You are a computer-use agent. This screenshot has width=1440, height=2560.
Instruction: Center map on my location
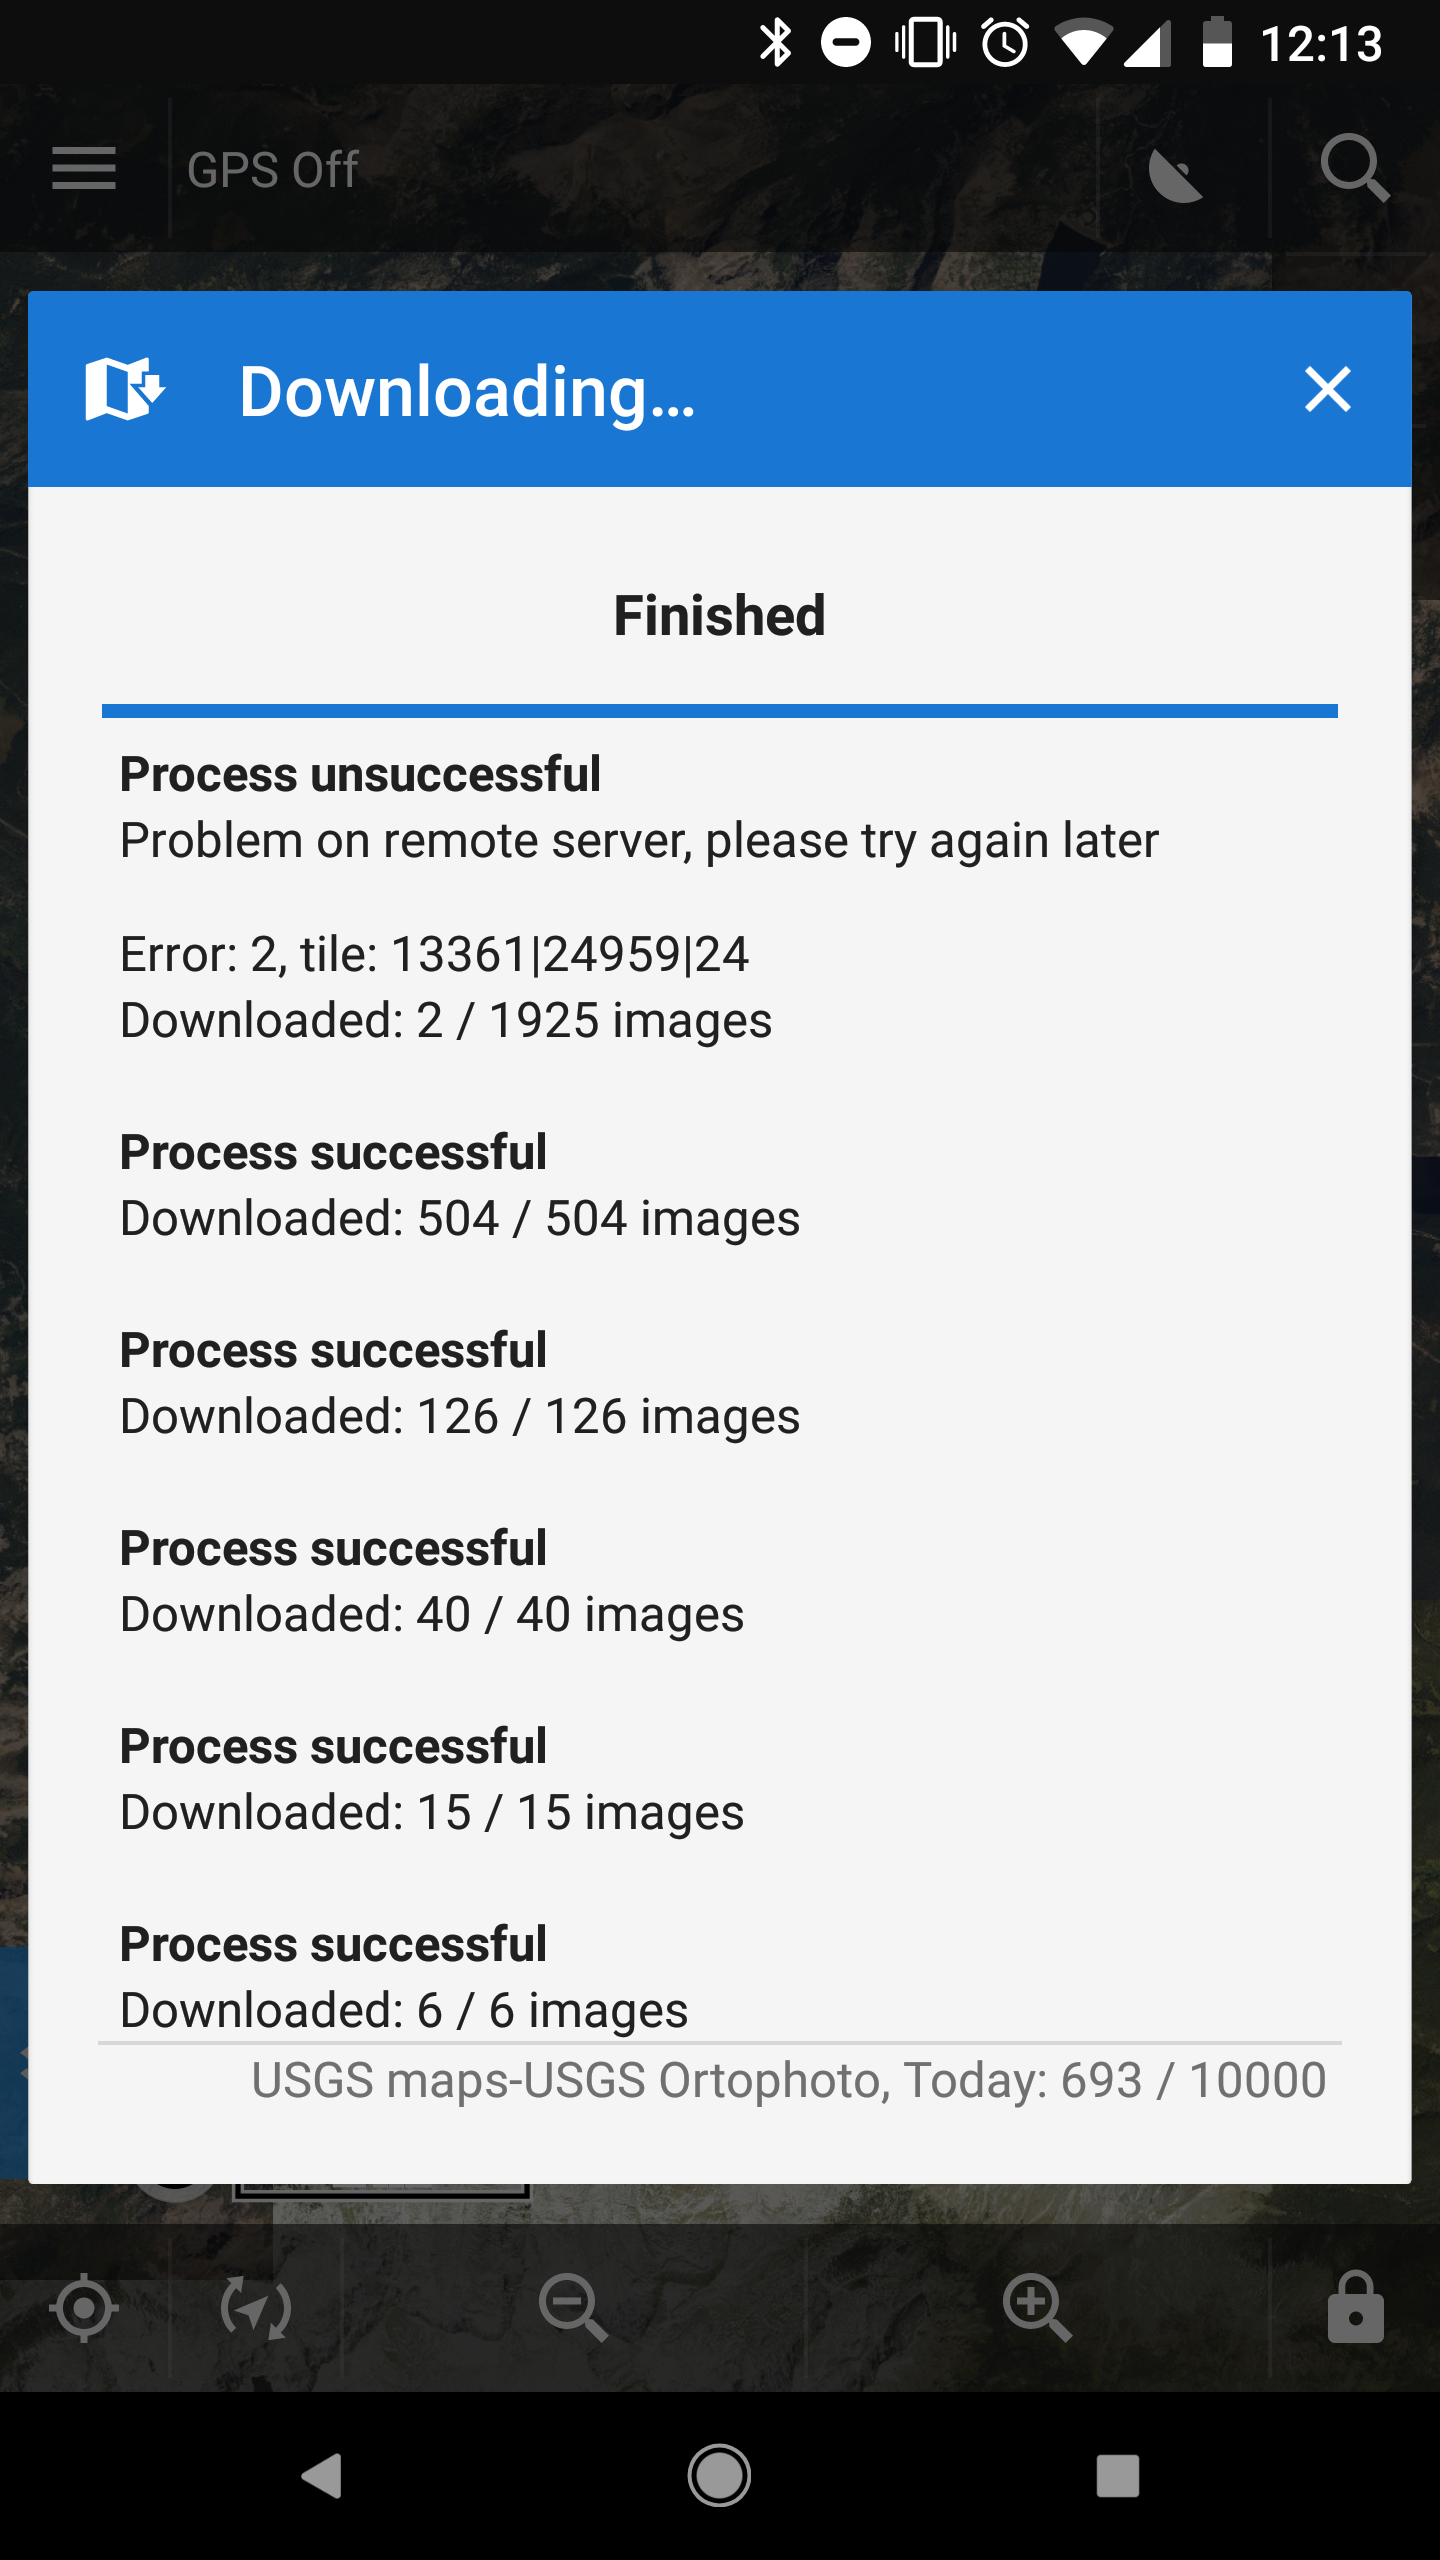coord(84,2308)
